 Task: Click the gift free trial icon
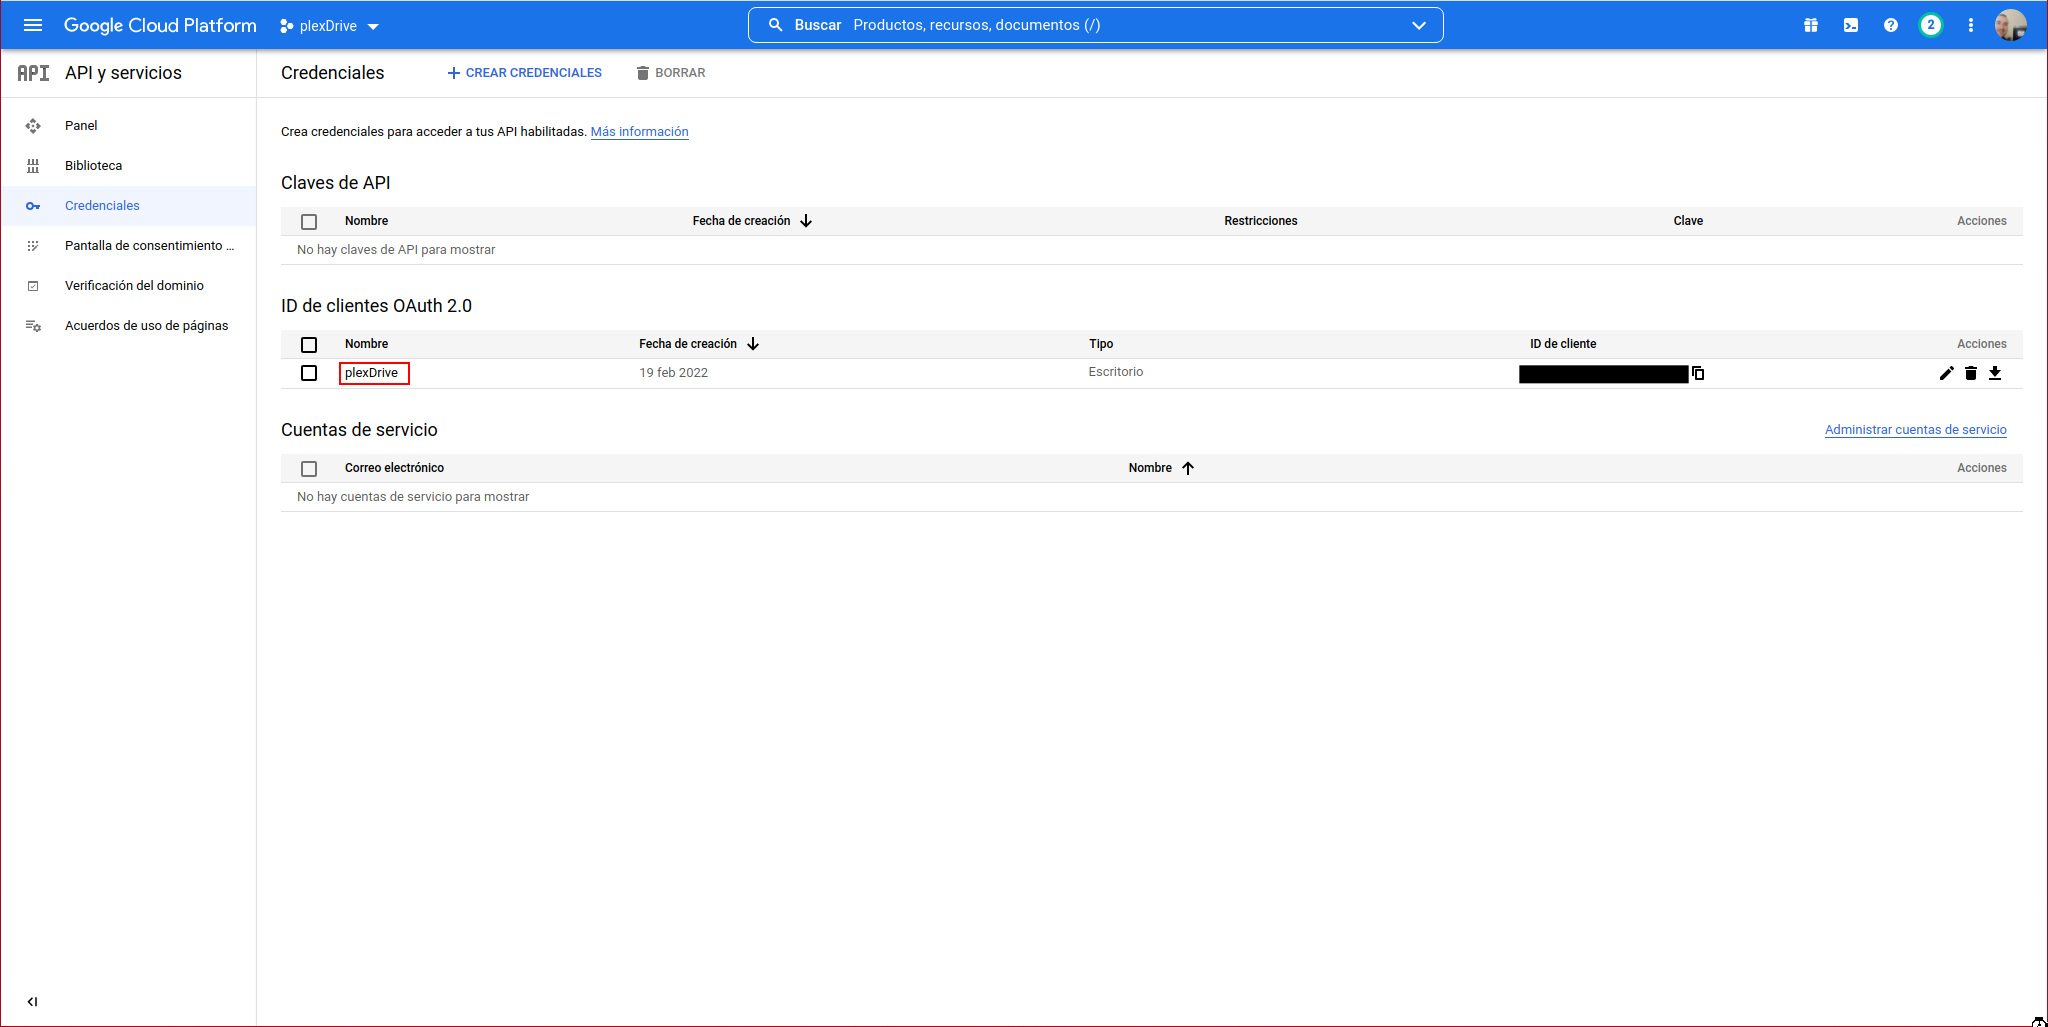pyautogui.click(x=1810, y=25)
